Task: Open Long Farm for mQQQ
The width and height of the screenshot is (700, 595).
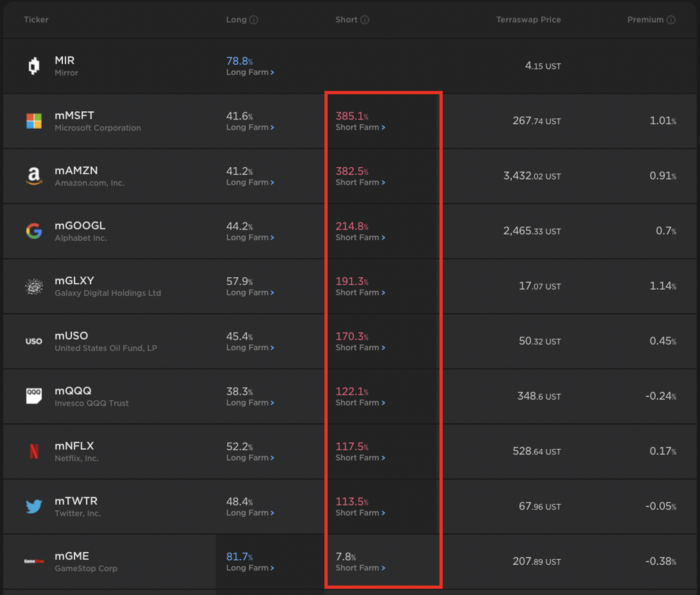Action: (250, 403)
